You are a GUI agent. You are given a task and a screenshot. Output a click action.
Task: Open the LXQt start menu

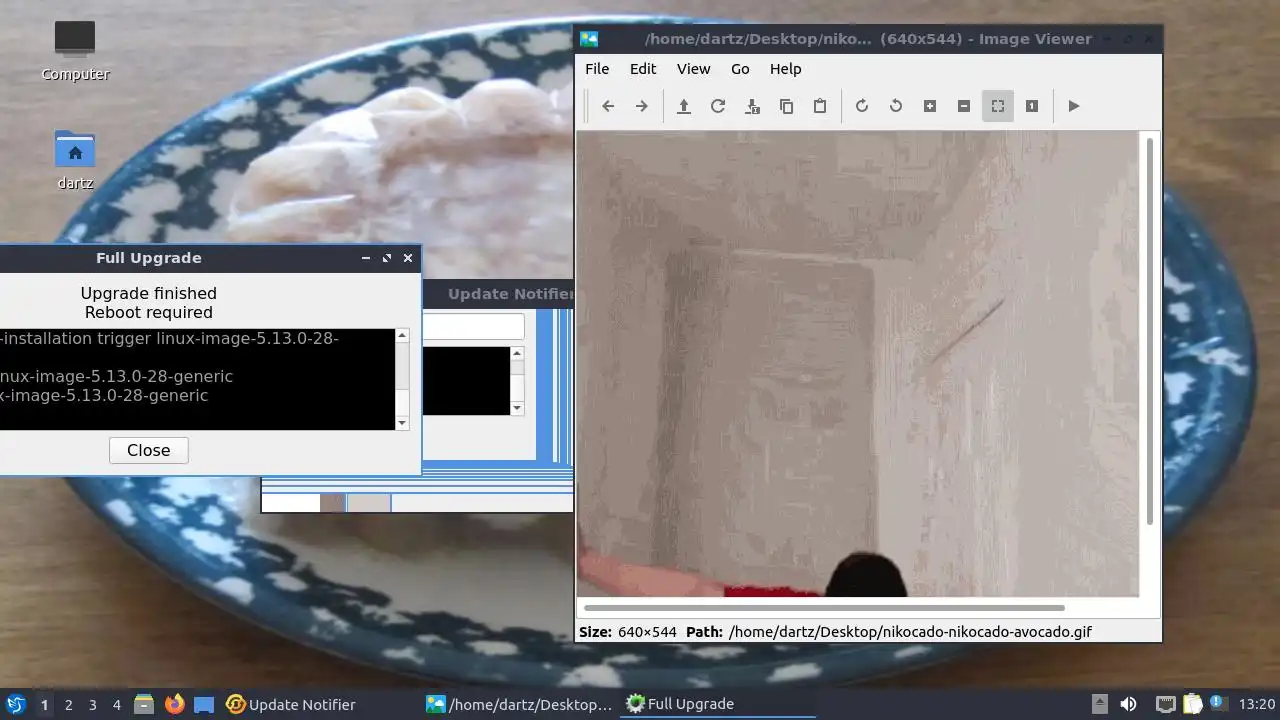[16, 704]
